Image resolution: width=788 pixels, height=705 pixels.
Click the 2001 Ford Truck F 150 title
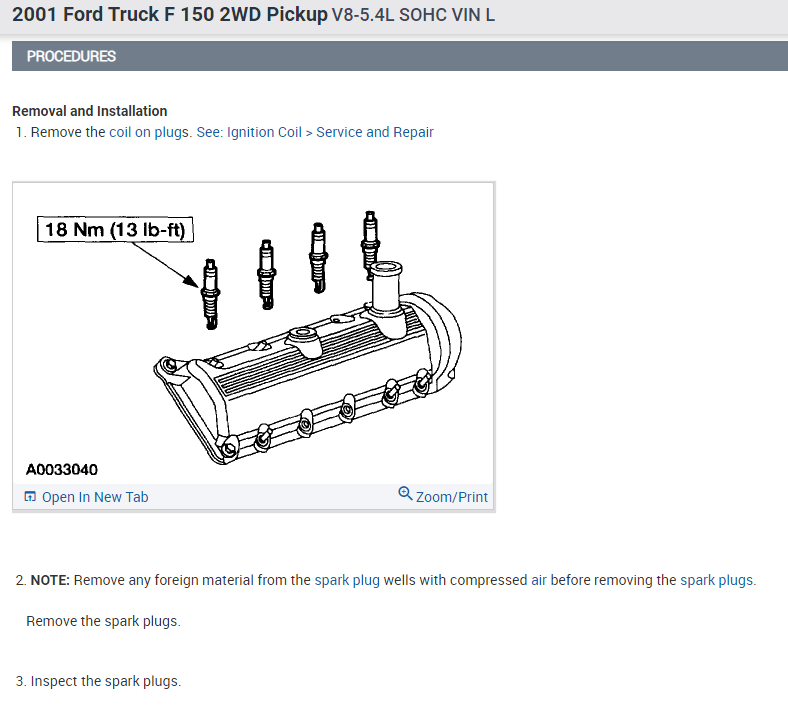tap(169, 16)
